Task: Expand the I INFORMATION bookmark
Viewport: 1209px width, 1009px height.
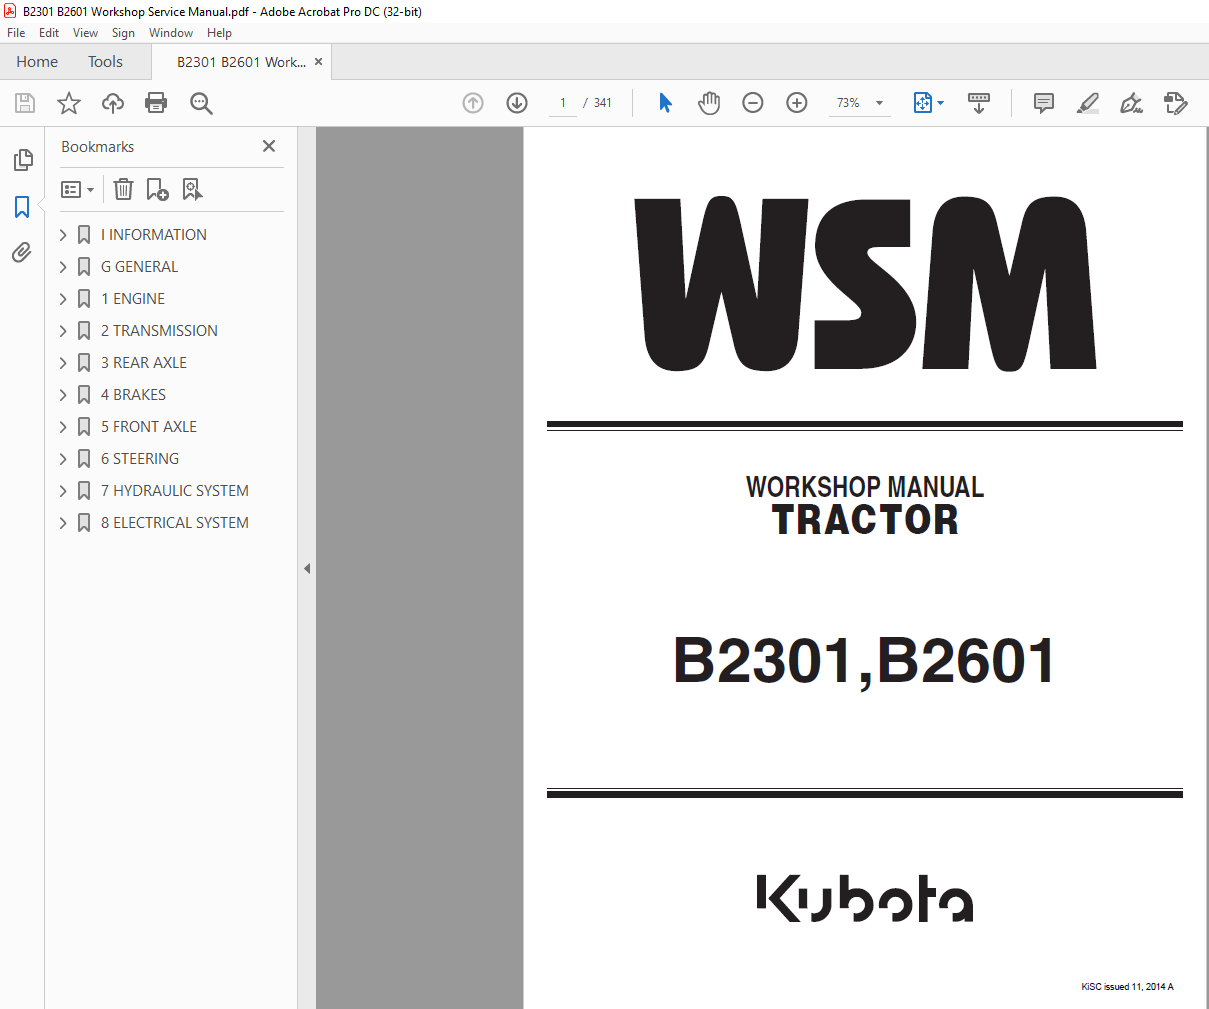Action: tap(63, 235)
